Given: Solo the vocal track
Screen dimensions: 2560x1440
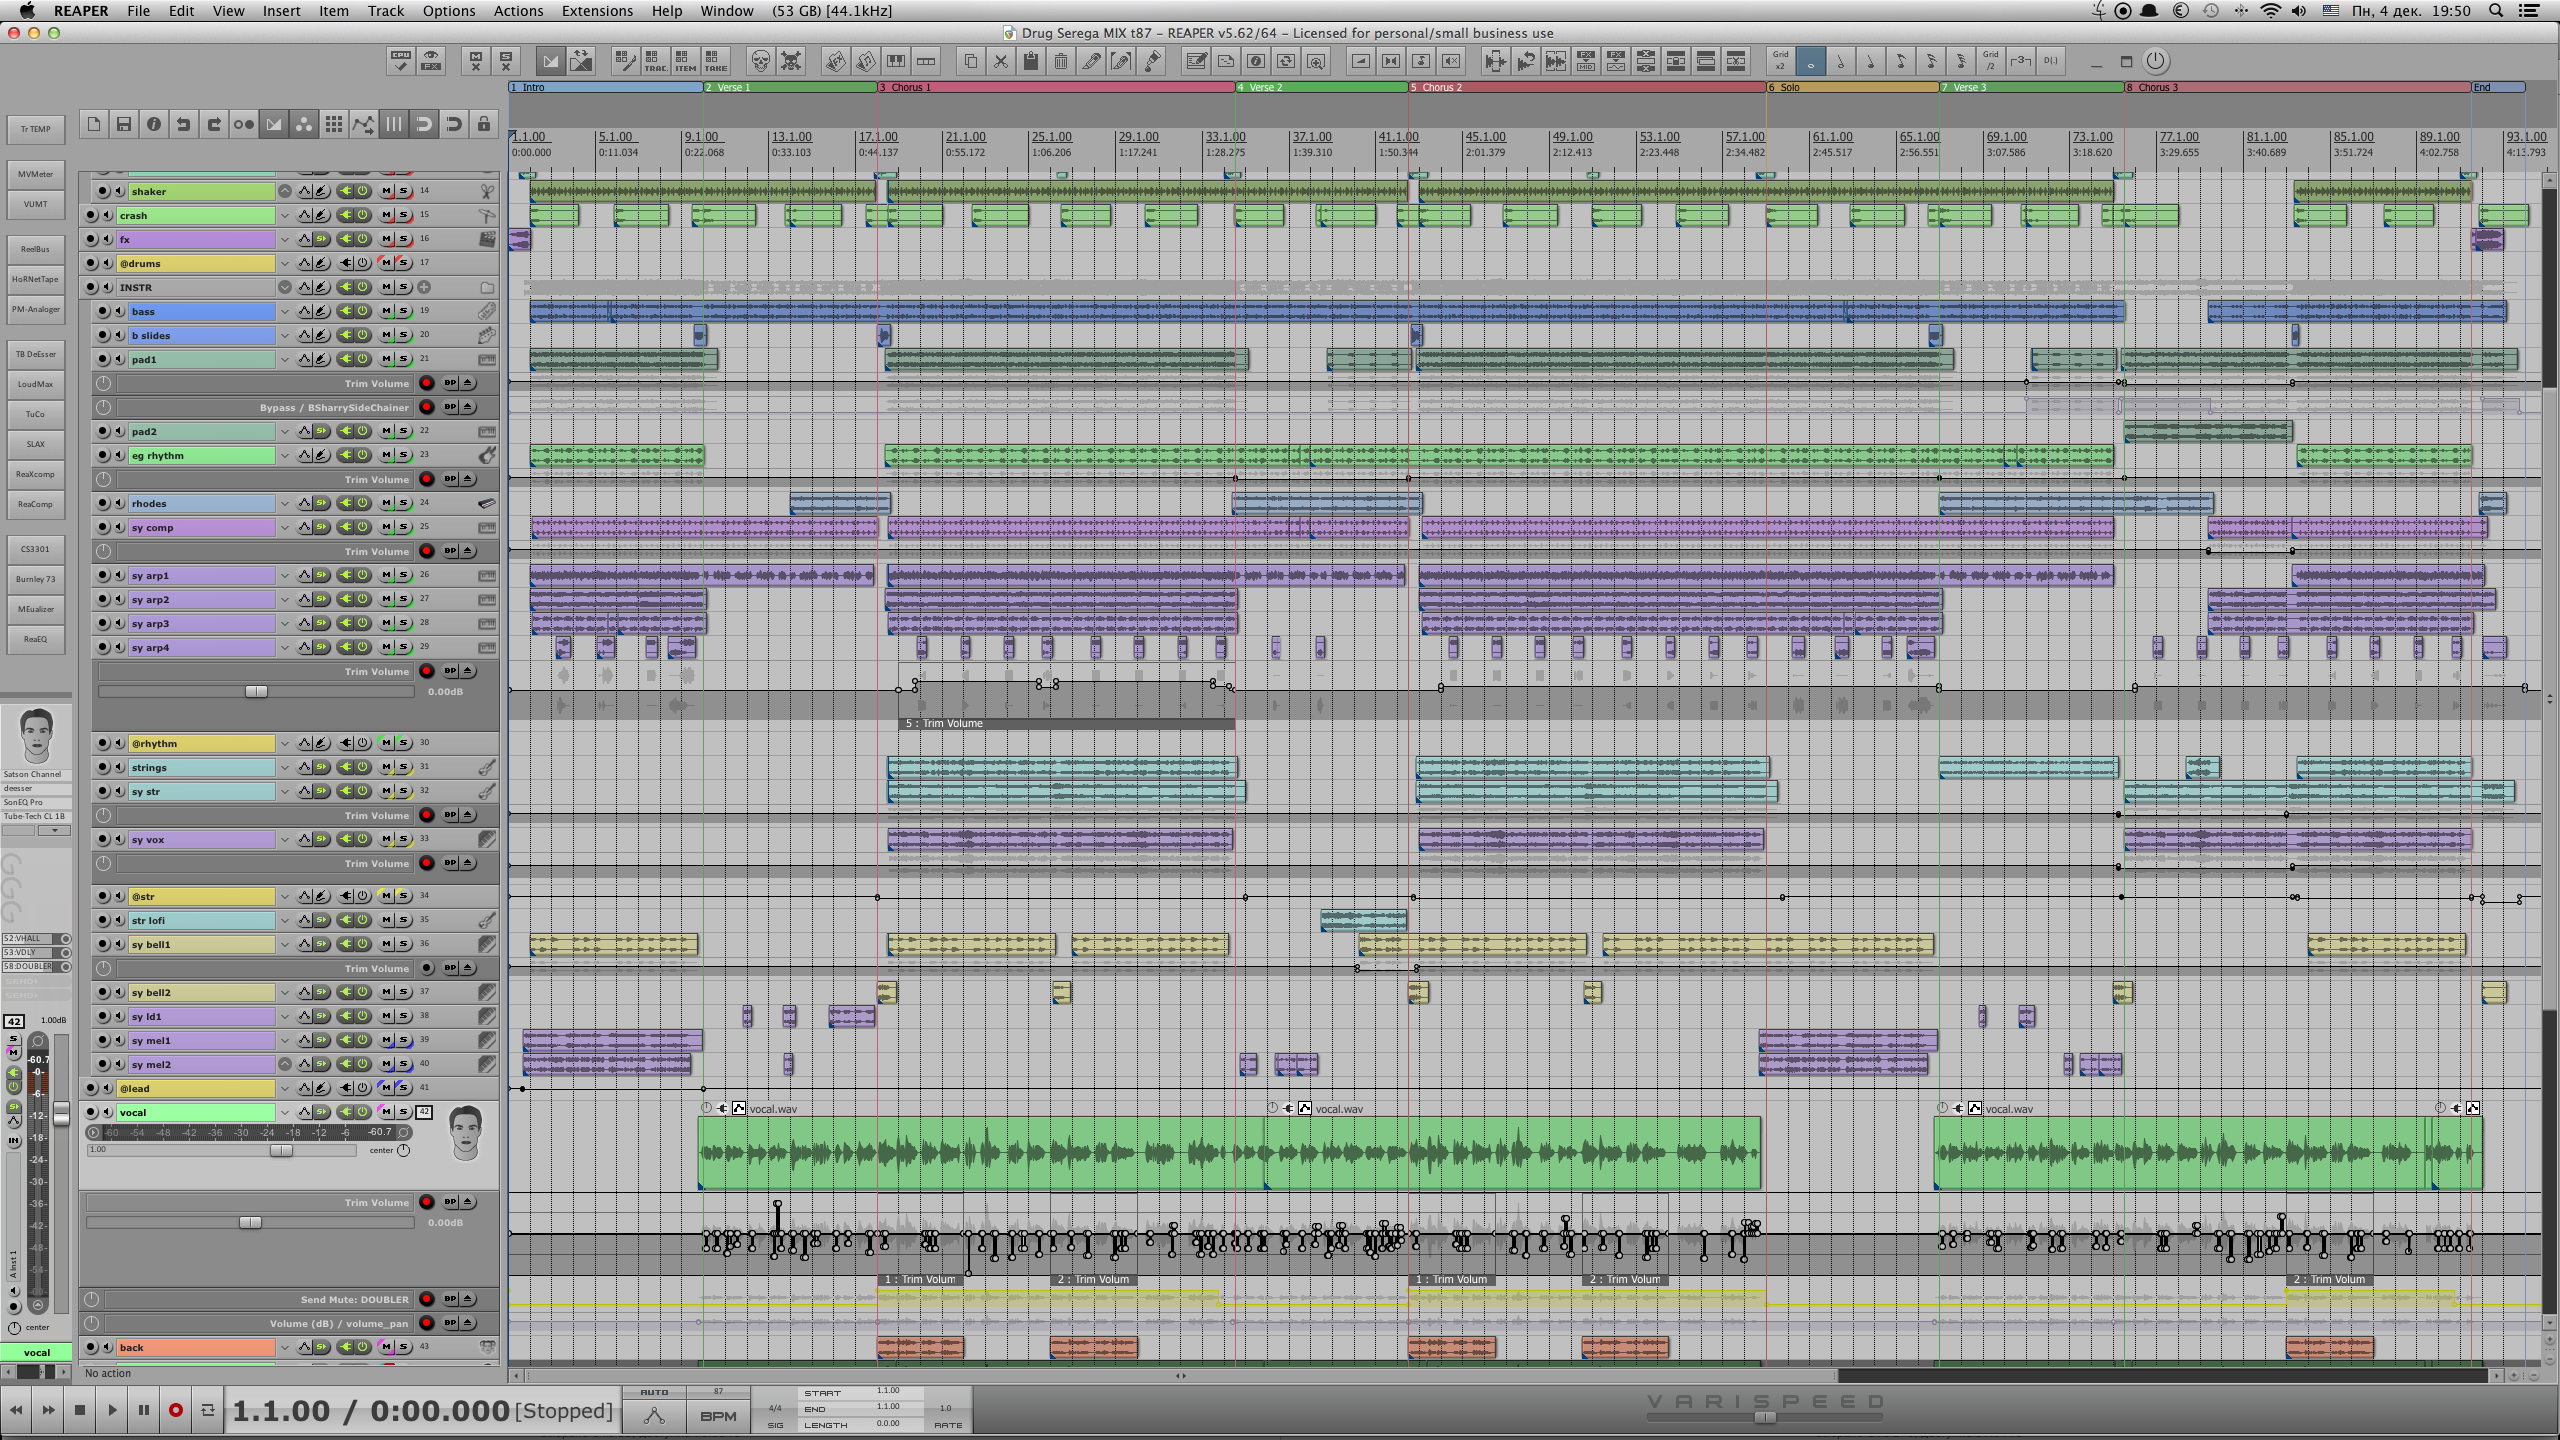Looking at the screenshot, I should [403, 1112].
